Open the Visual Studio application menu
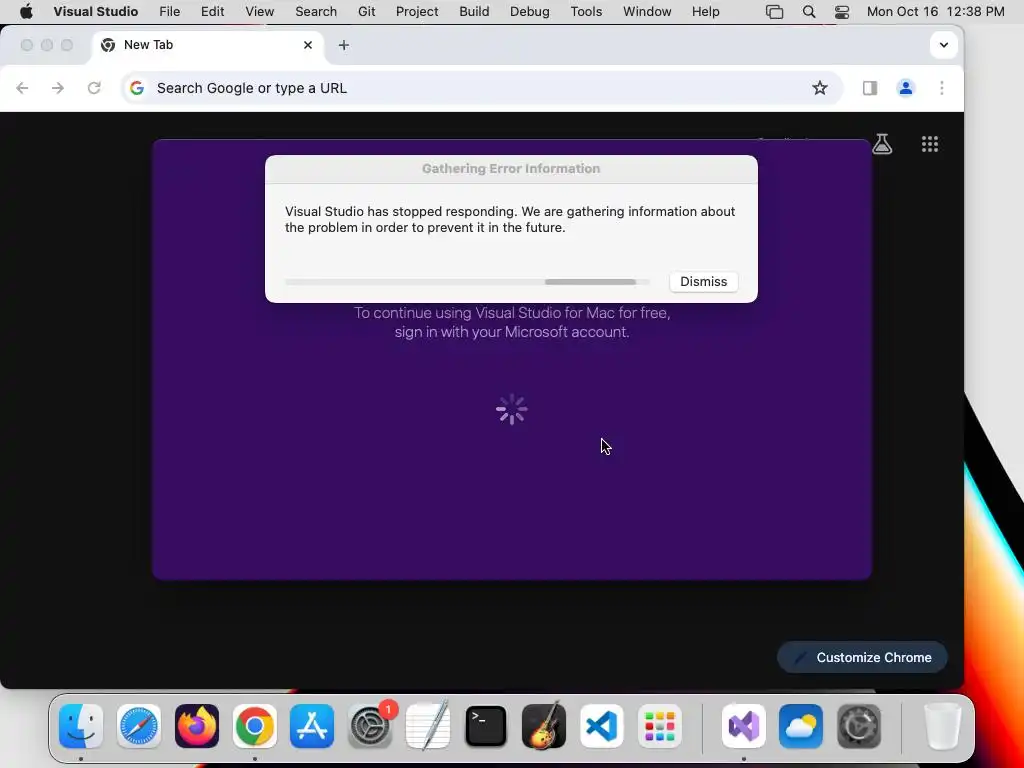This screenshot has width=1024, height=768. point(95,12)
